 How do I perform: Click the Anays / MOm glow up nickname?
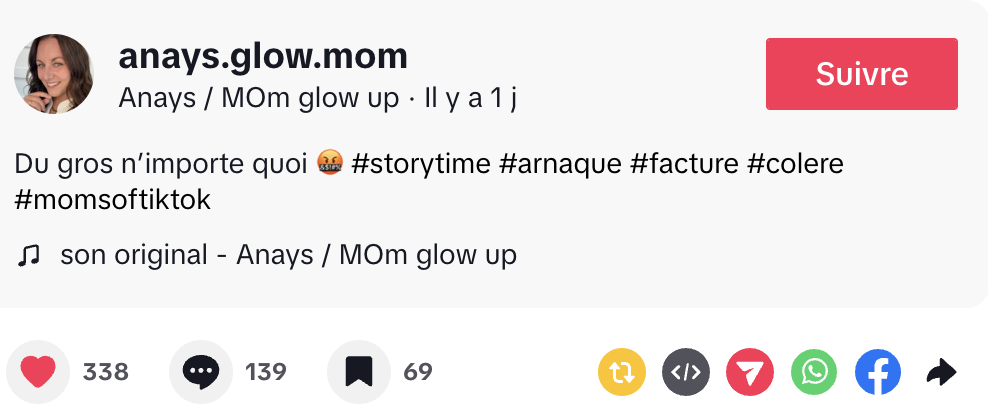click(x=260, y=98)
